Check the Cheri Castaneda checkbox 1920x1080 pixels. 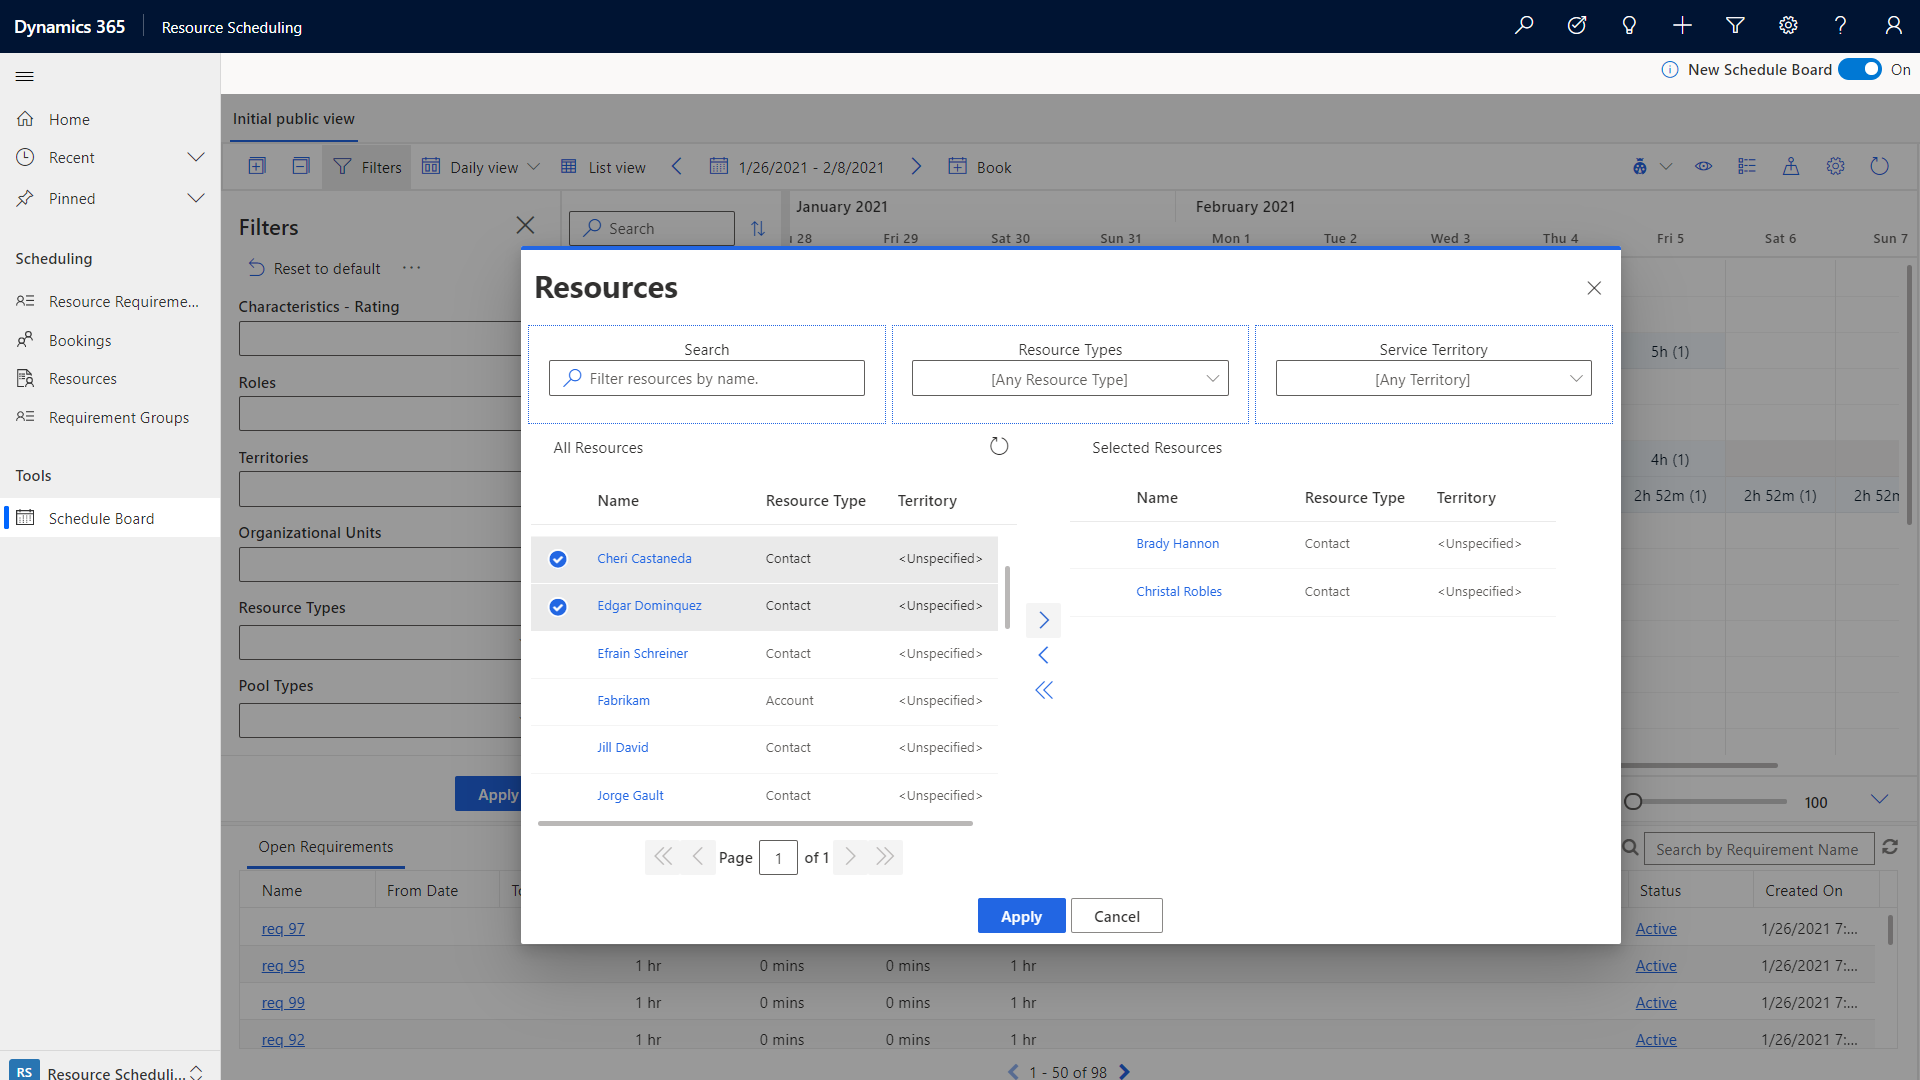pyautogui.click(x=558, y=558)
